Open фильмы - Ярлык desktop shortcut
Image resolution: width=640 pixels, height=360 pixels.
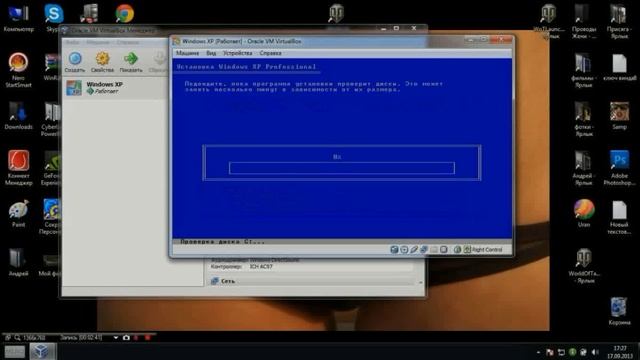[x=584, y=71]
